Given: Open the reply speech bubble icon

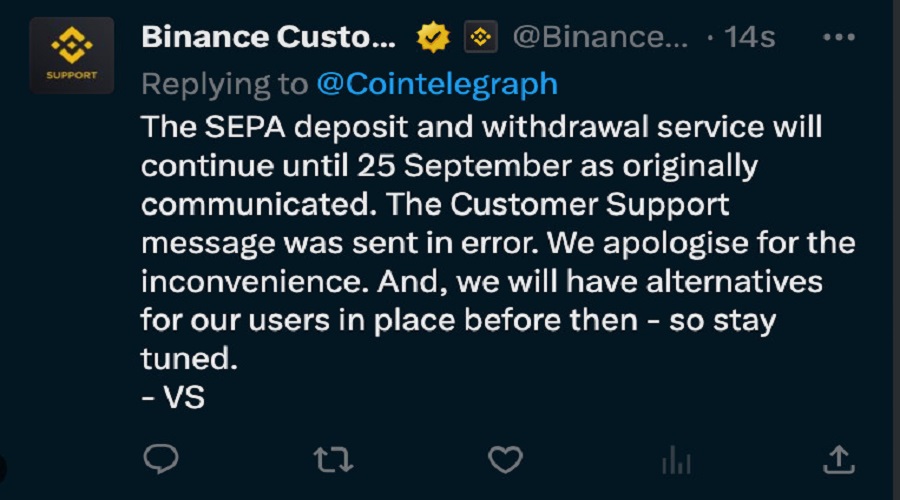Looking at the screenshot, I should [x=161, y=459].
